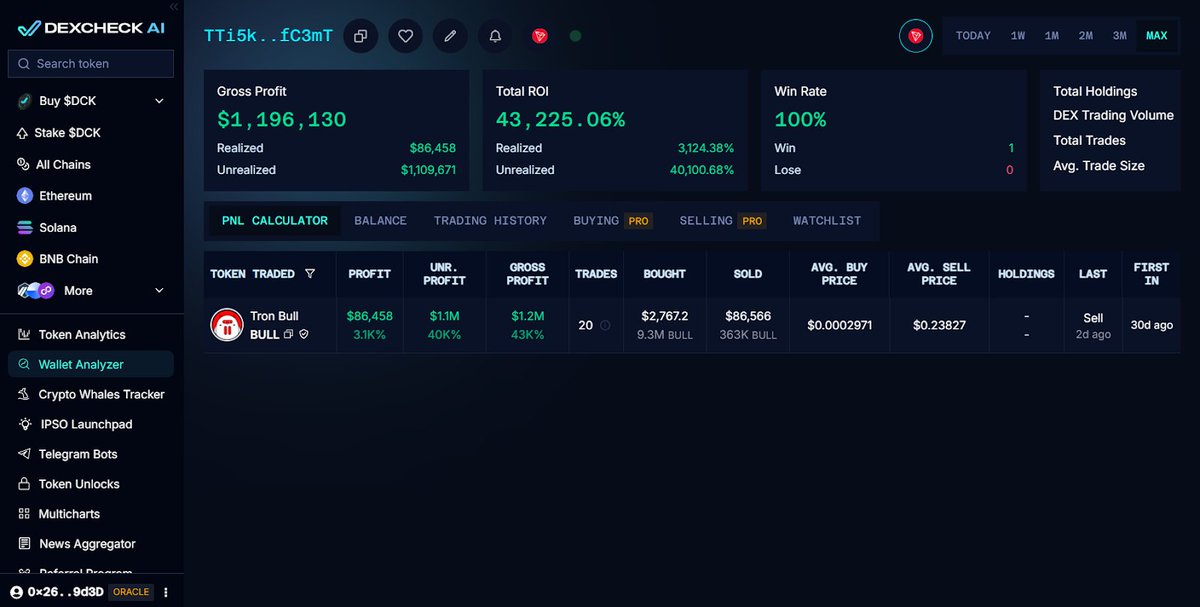Viewport: 1200px width, 607px height.
Task: Sort by BOUGHT column header
Action: (x=664, y=274)
